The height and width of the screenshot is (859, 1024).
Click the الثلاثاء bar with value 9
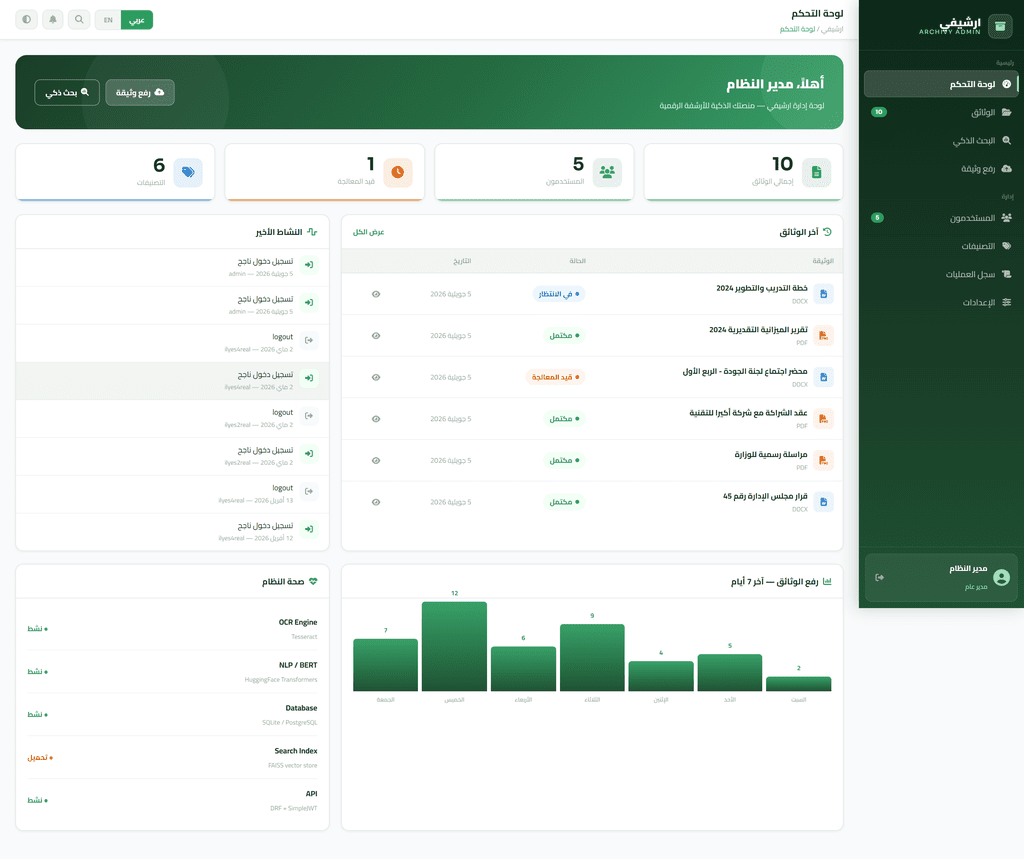pos(592,657)
